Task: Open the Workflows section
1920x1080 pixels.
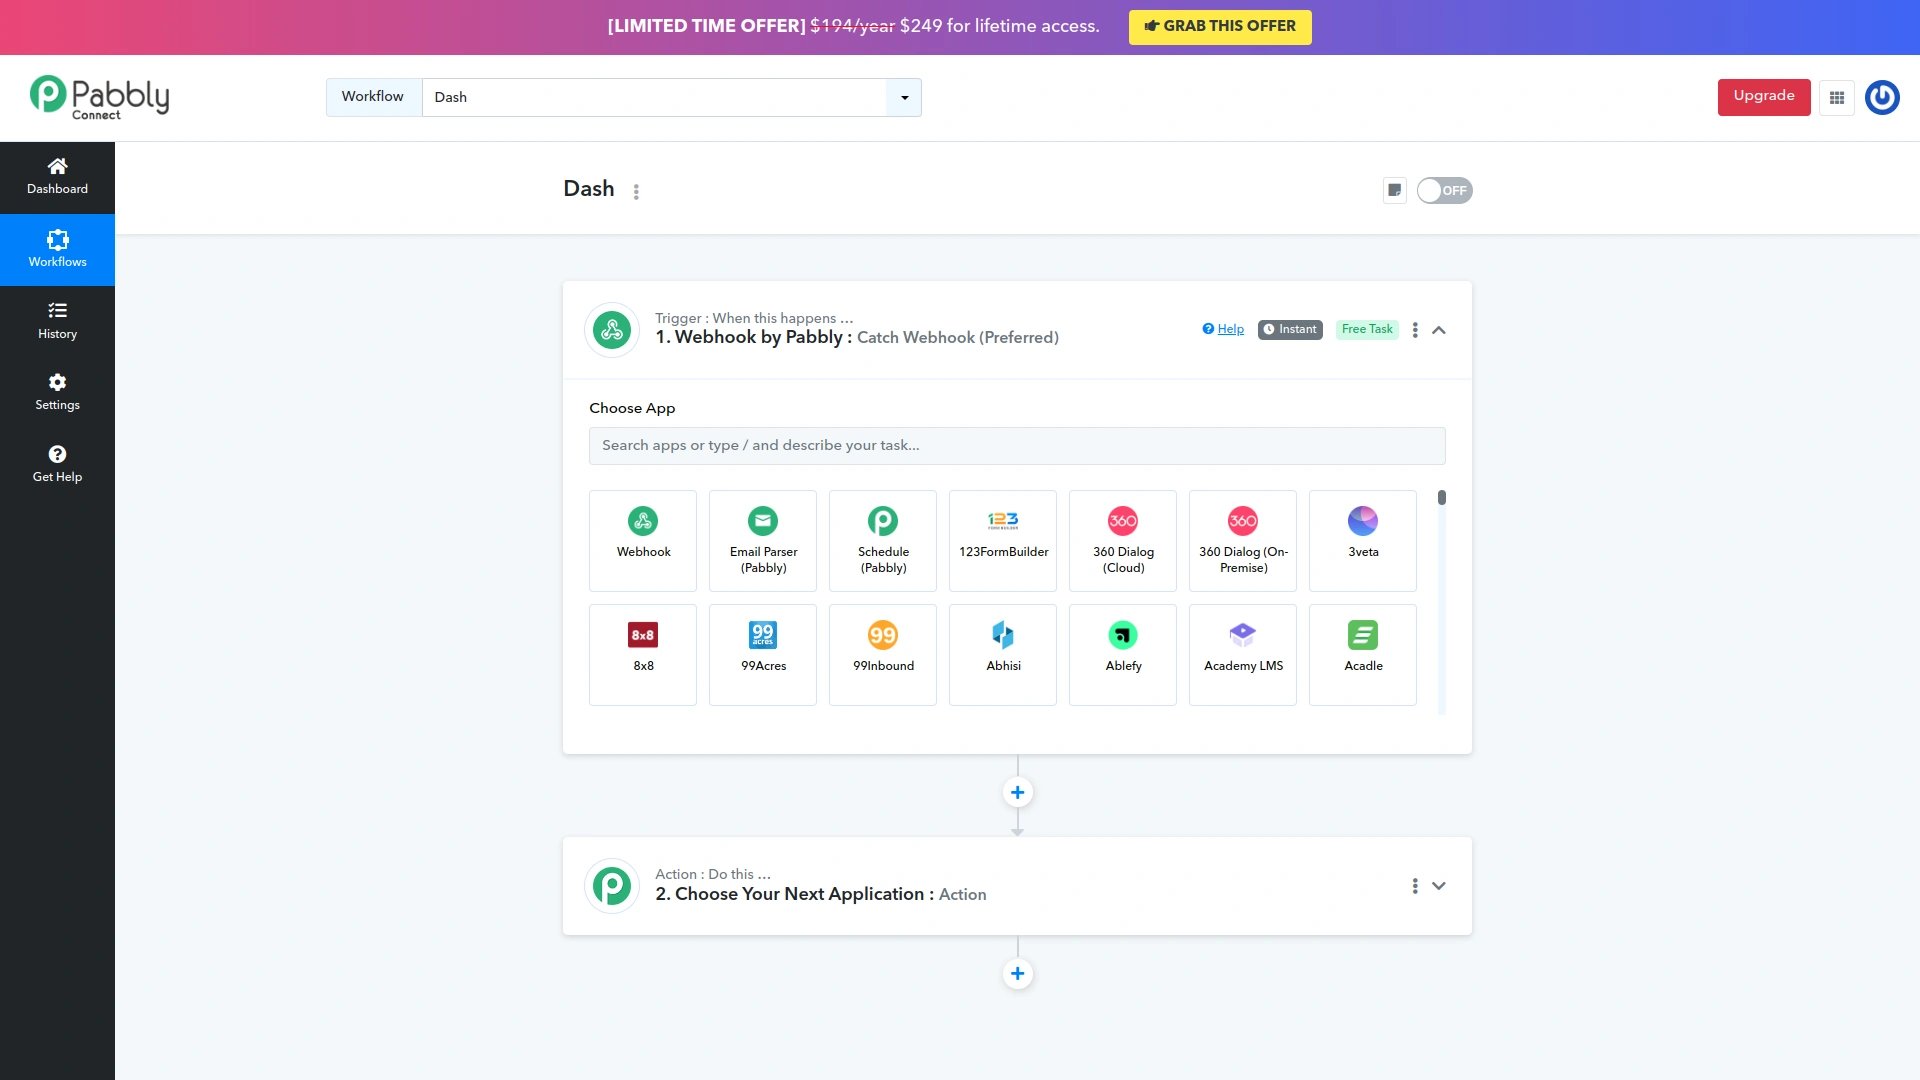Action: pyautogui.click(x=57, y=249)
